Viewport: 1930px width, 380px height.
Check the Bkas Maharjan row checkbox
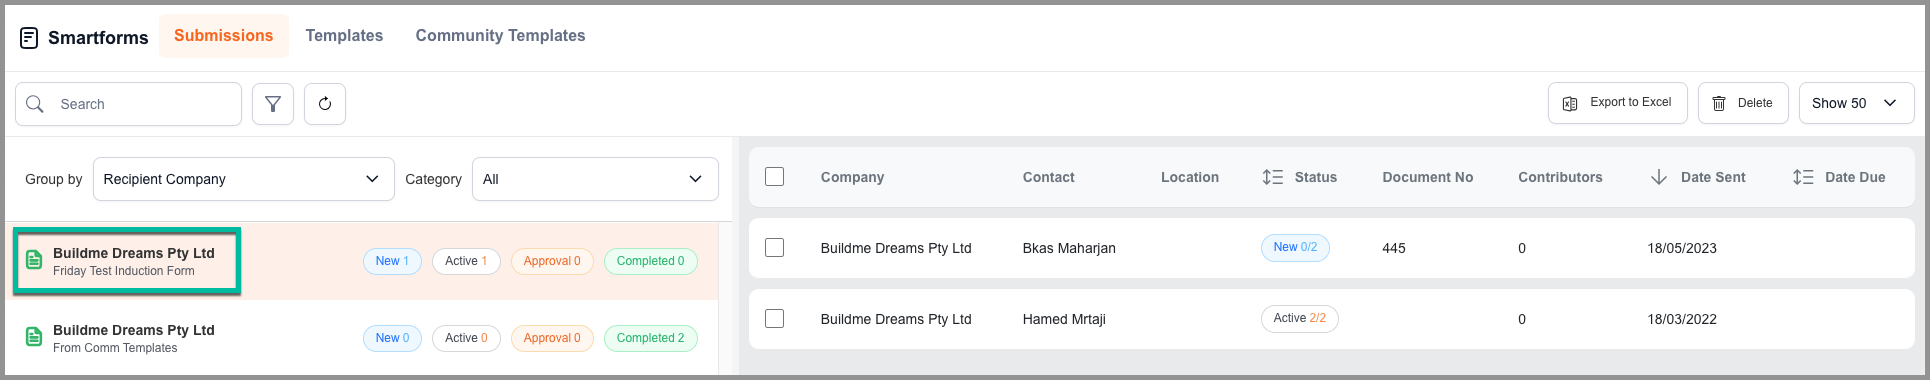tap(775, 248)
